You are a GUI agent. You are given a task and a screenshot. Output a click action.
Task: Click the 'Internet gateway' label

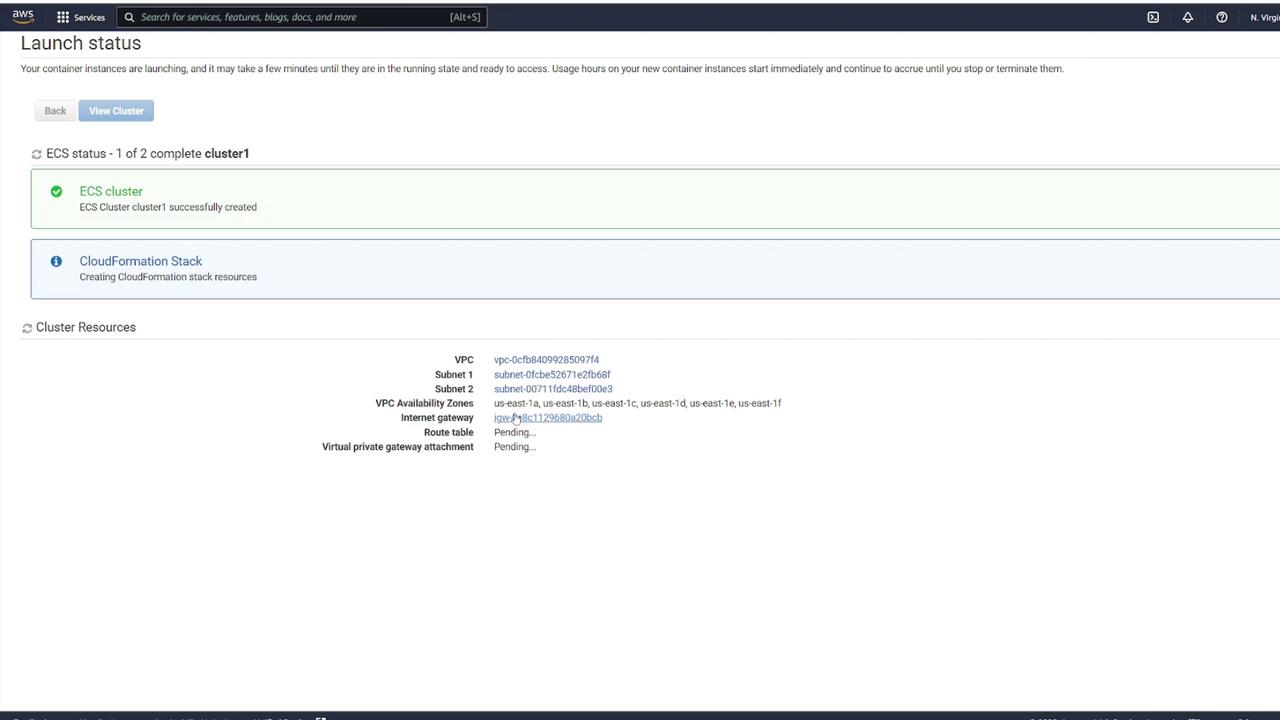(x=437, y=418)
